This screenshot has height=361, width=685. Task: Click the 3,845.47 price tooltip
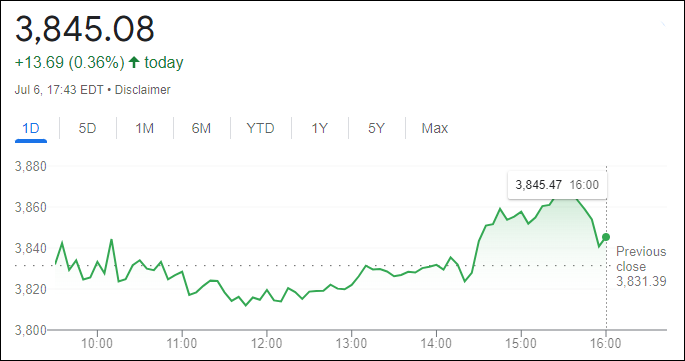557,185
